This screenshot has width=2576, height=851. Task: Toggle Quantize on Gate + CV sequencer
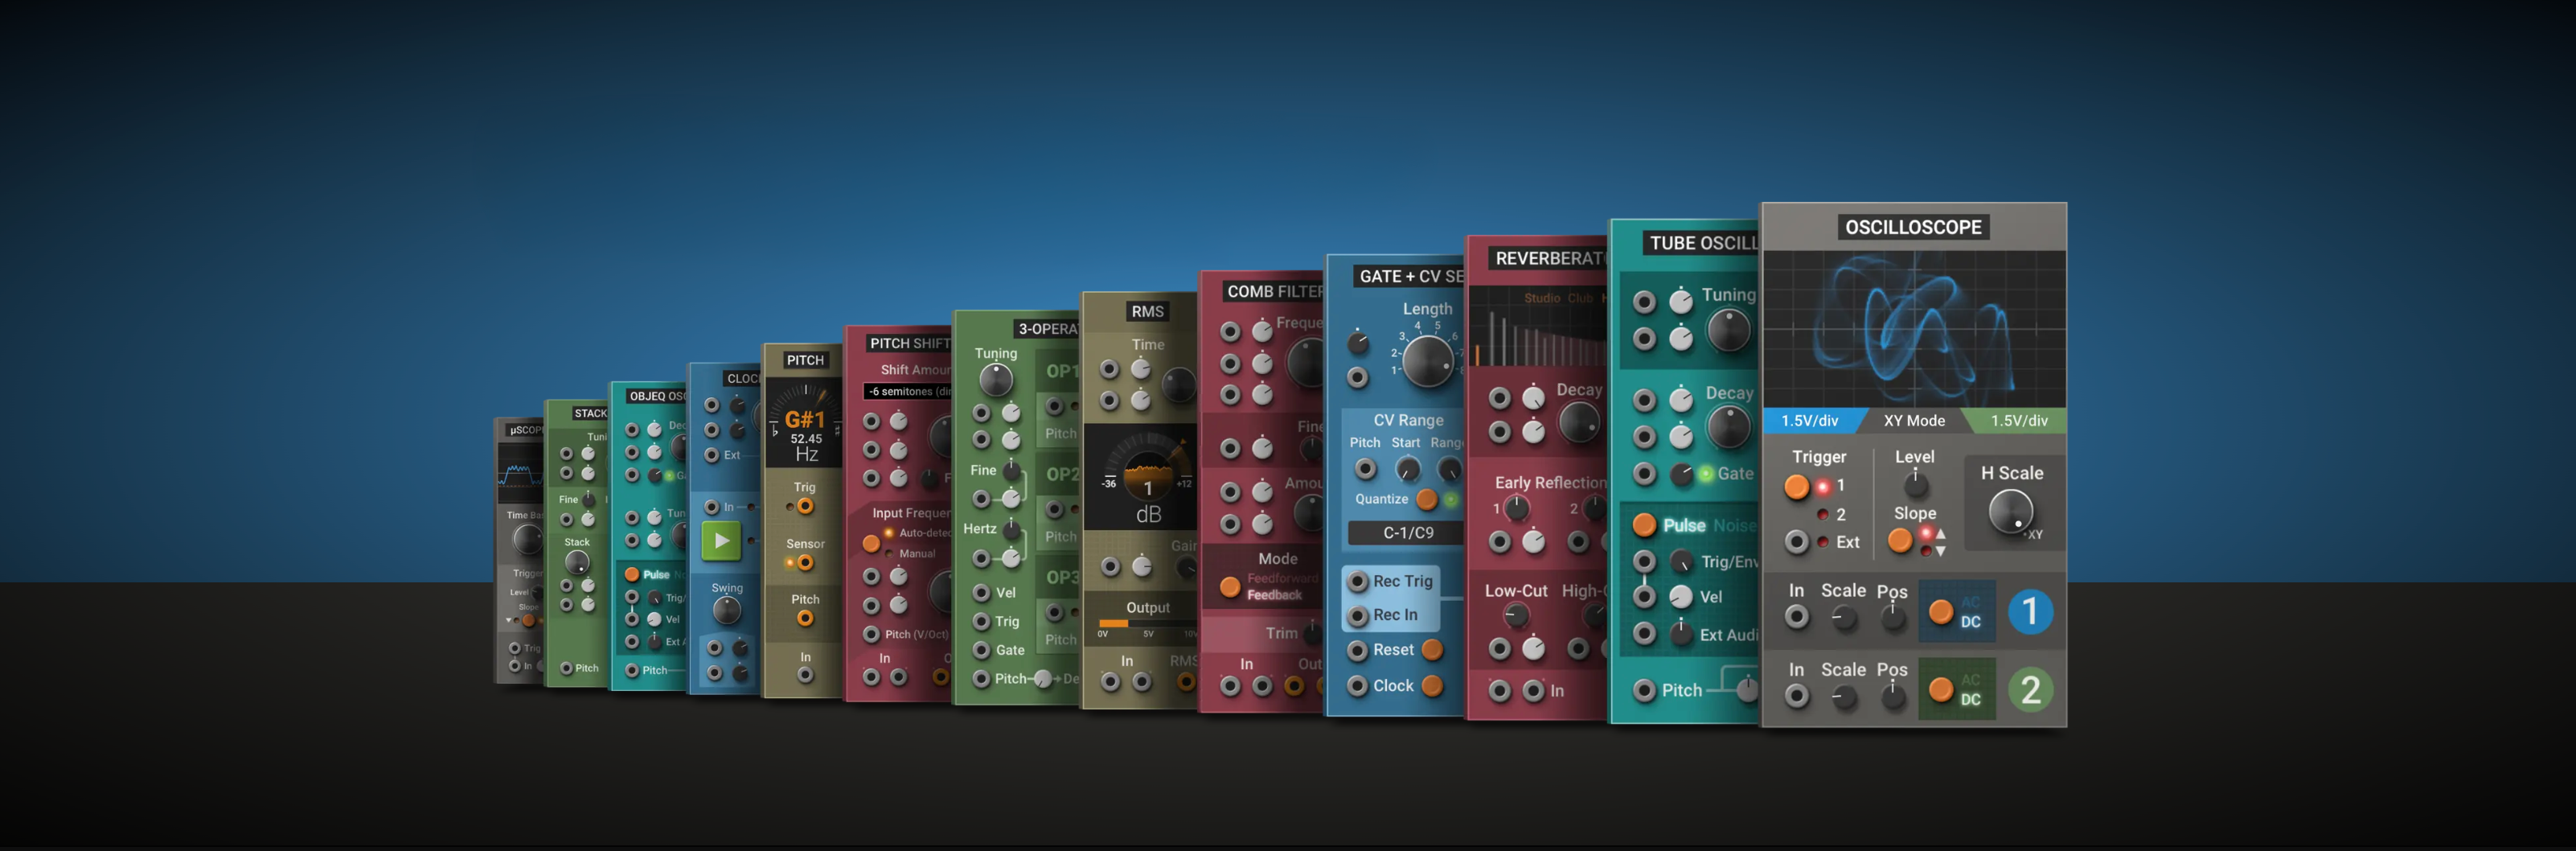tap(1427, 499)
